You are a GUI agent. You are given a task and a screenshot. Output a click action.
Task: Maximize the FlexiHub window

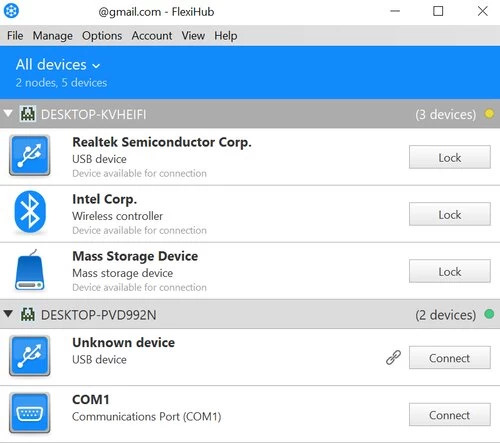[438, 11]
